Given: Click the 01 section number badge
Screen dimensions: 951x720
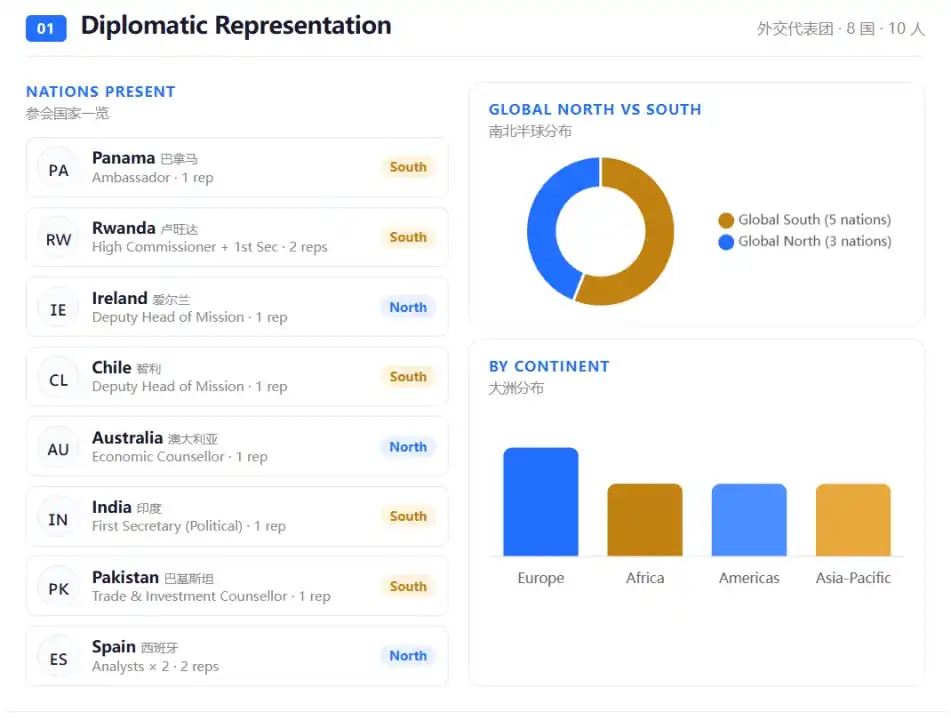Looking at the screenshot, I should pos(46,29).
